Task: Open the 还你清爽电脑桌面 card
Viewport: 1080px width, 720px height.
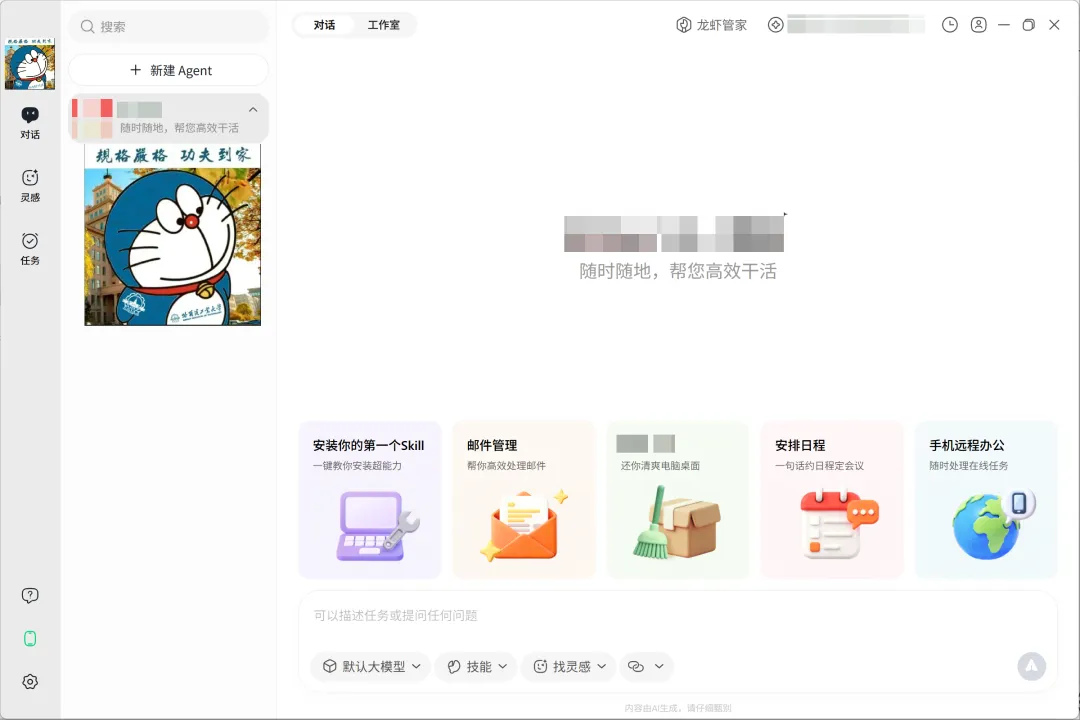Action: pos(678,500)
